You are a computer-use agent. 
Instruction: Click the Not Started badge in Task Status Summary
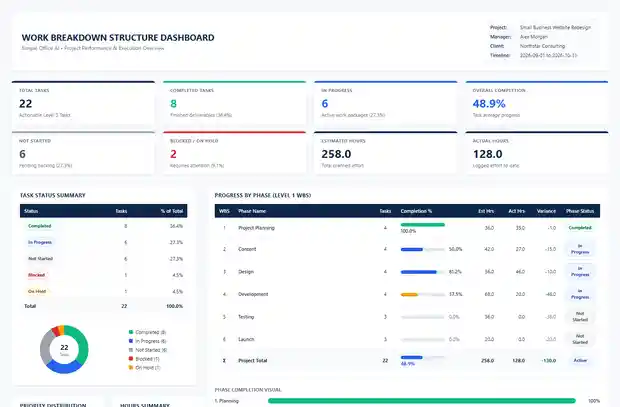(x=40, y=258)
